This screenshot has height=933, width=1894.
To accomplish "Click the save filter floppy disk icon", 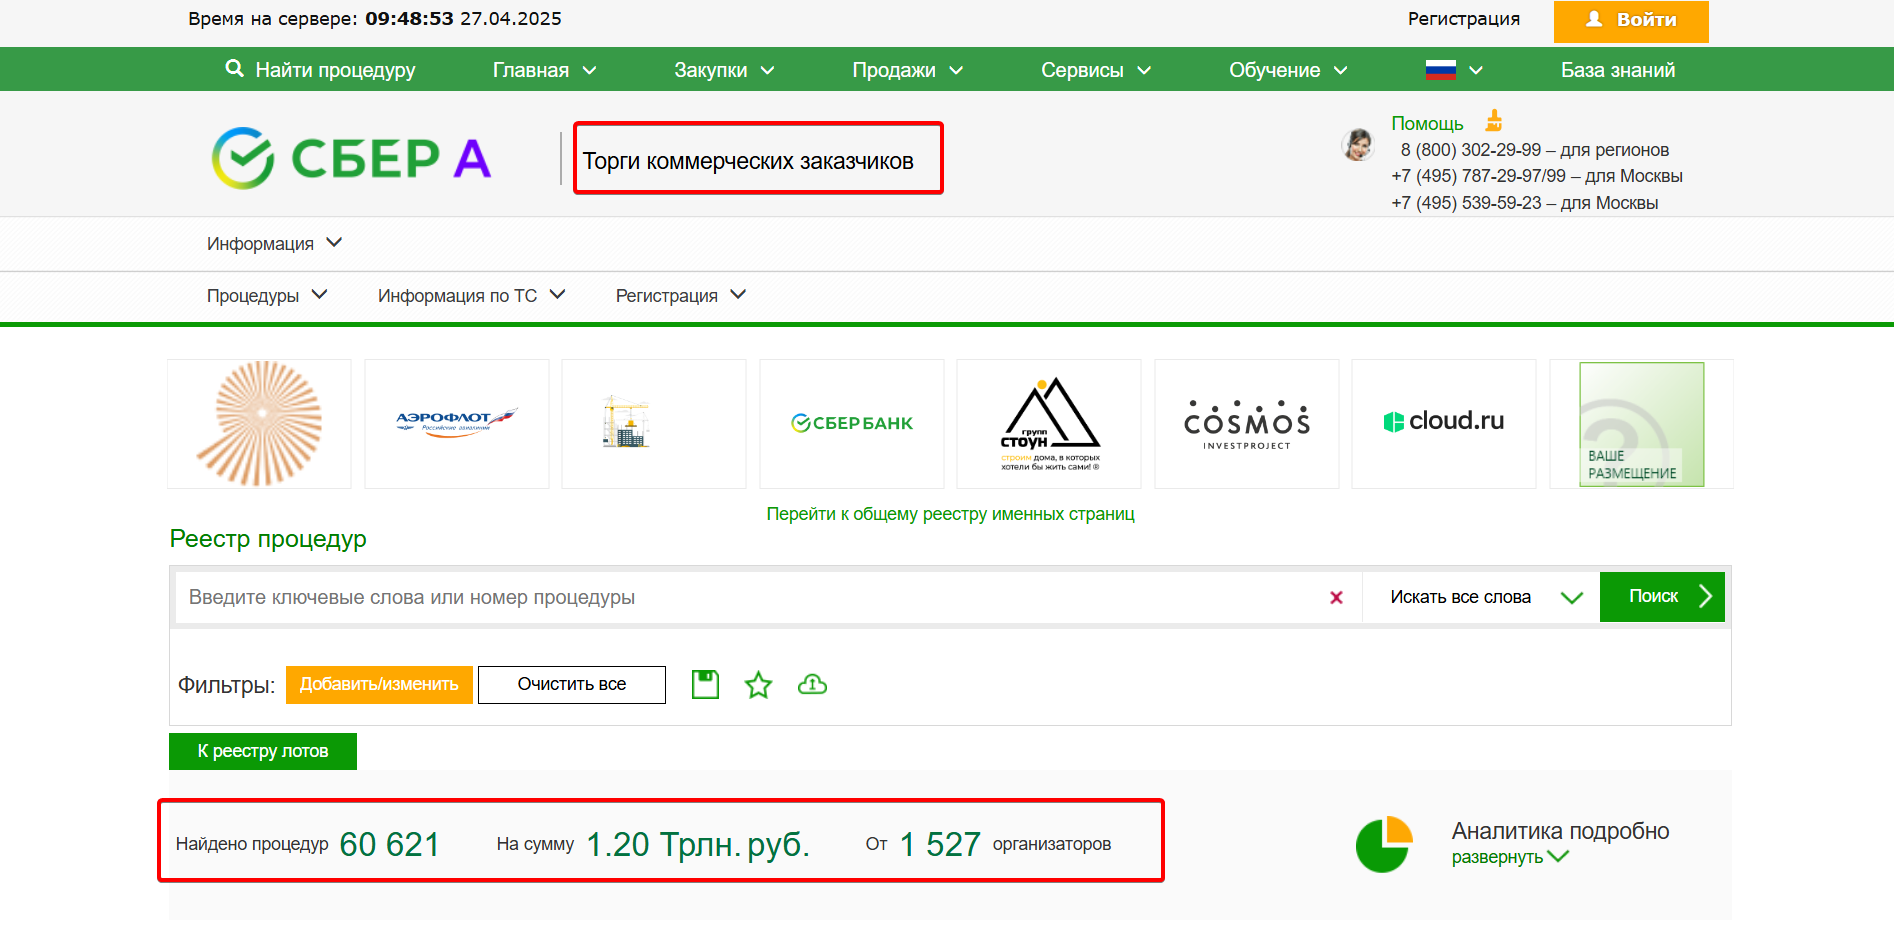I will click(x=706, y=685).
